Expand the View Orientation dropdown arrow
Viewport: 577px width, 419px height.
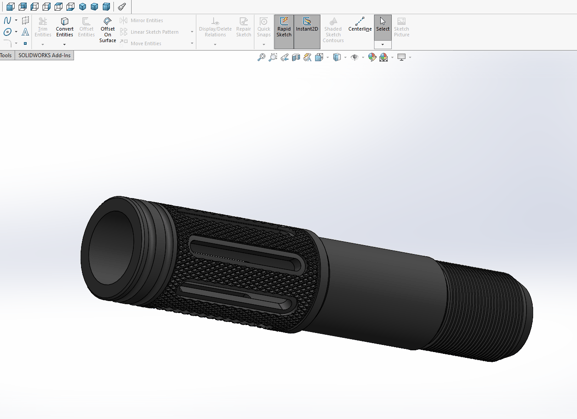[328, 57]
